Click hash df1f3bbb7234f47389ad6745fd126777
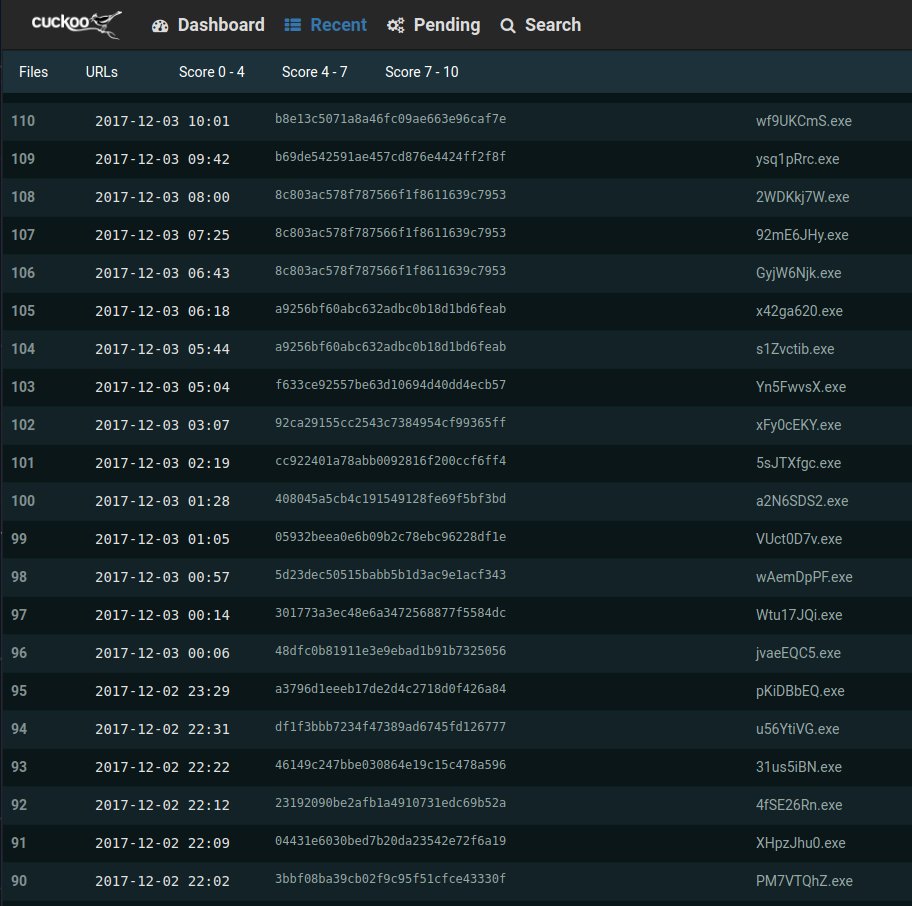The image size is (912, 906). [390, 727]
